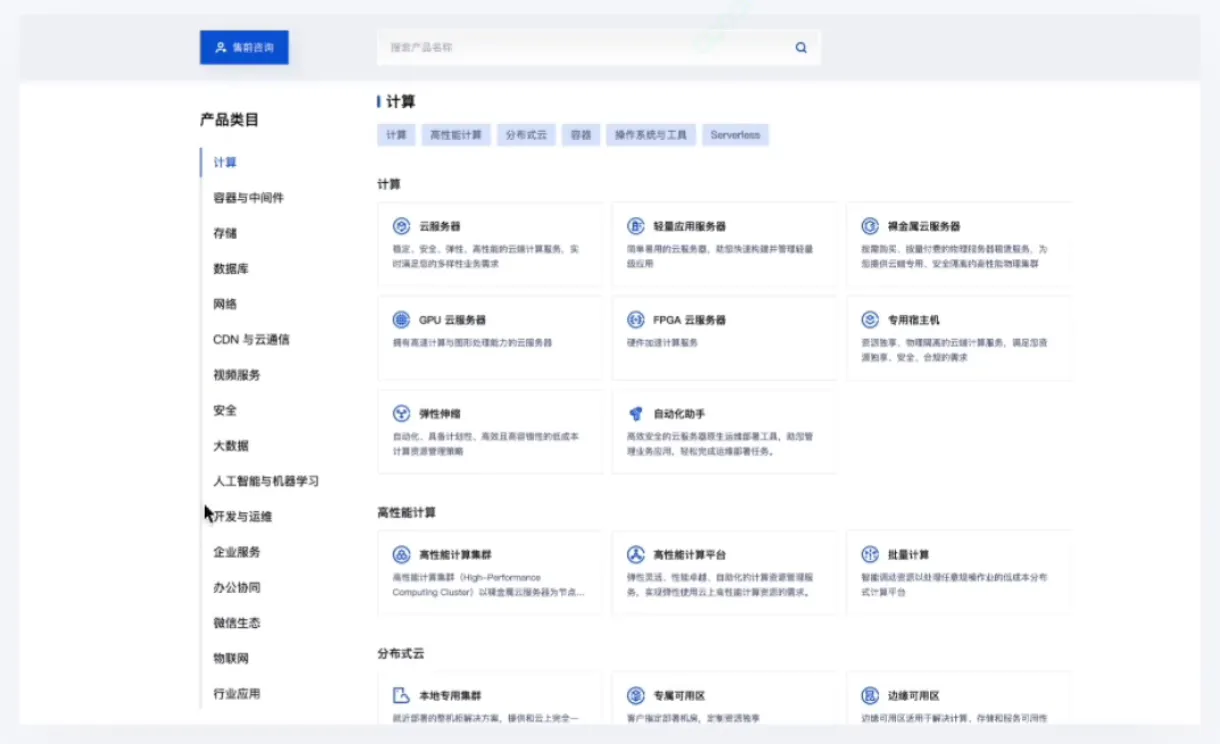
Task: Open the 批量计算 title link
Action: [x=908, y=555]
